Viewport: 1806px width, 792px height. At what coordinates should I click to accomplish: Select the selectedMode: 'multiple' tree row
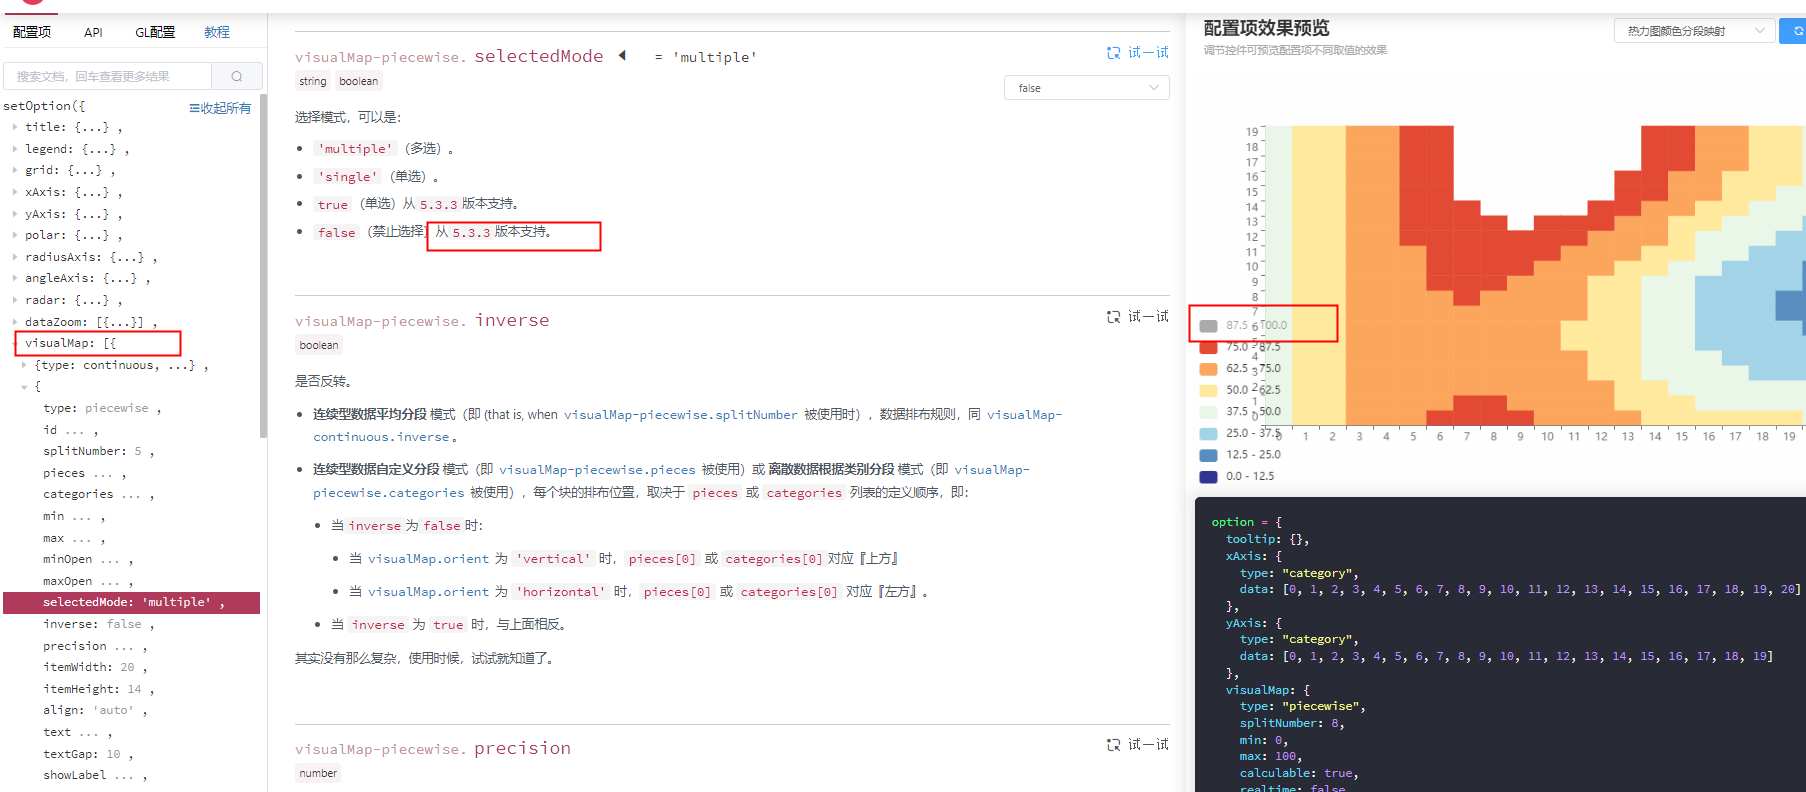[x=132, y=603]
